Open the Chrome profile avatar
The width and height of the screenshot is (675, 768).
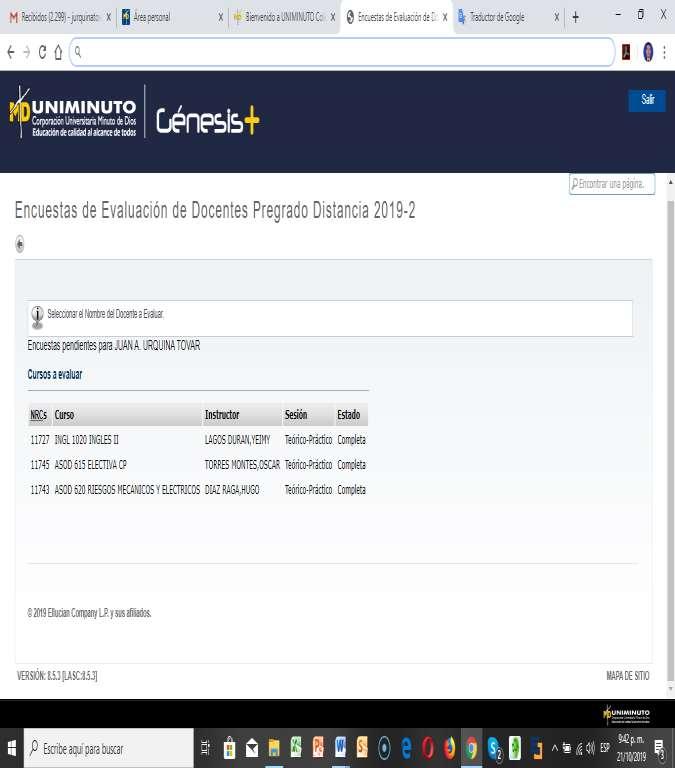point(648,52)
